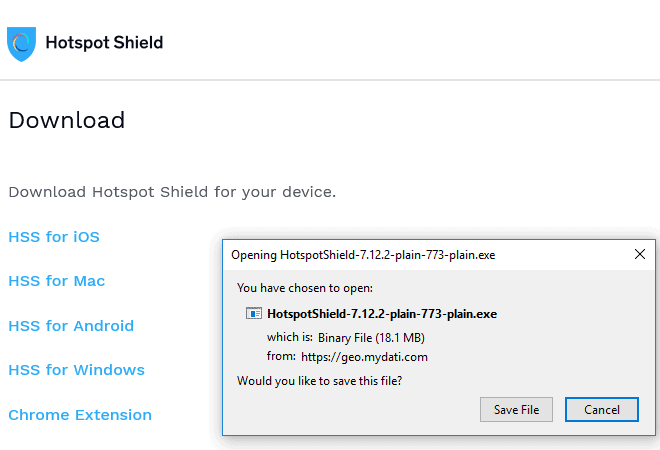Click 'Download Hotspot Shield for your device' text
Screen dimensions: 660x450
(172, 192)
